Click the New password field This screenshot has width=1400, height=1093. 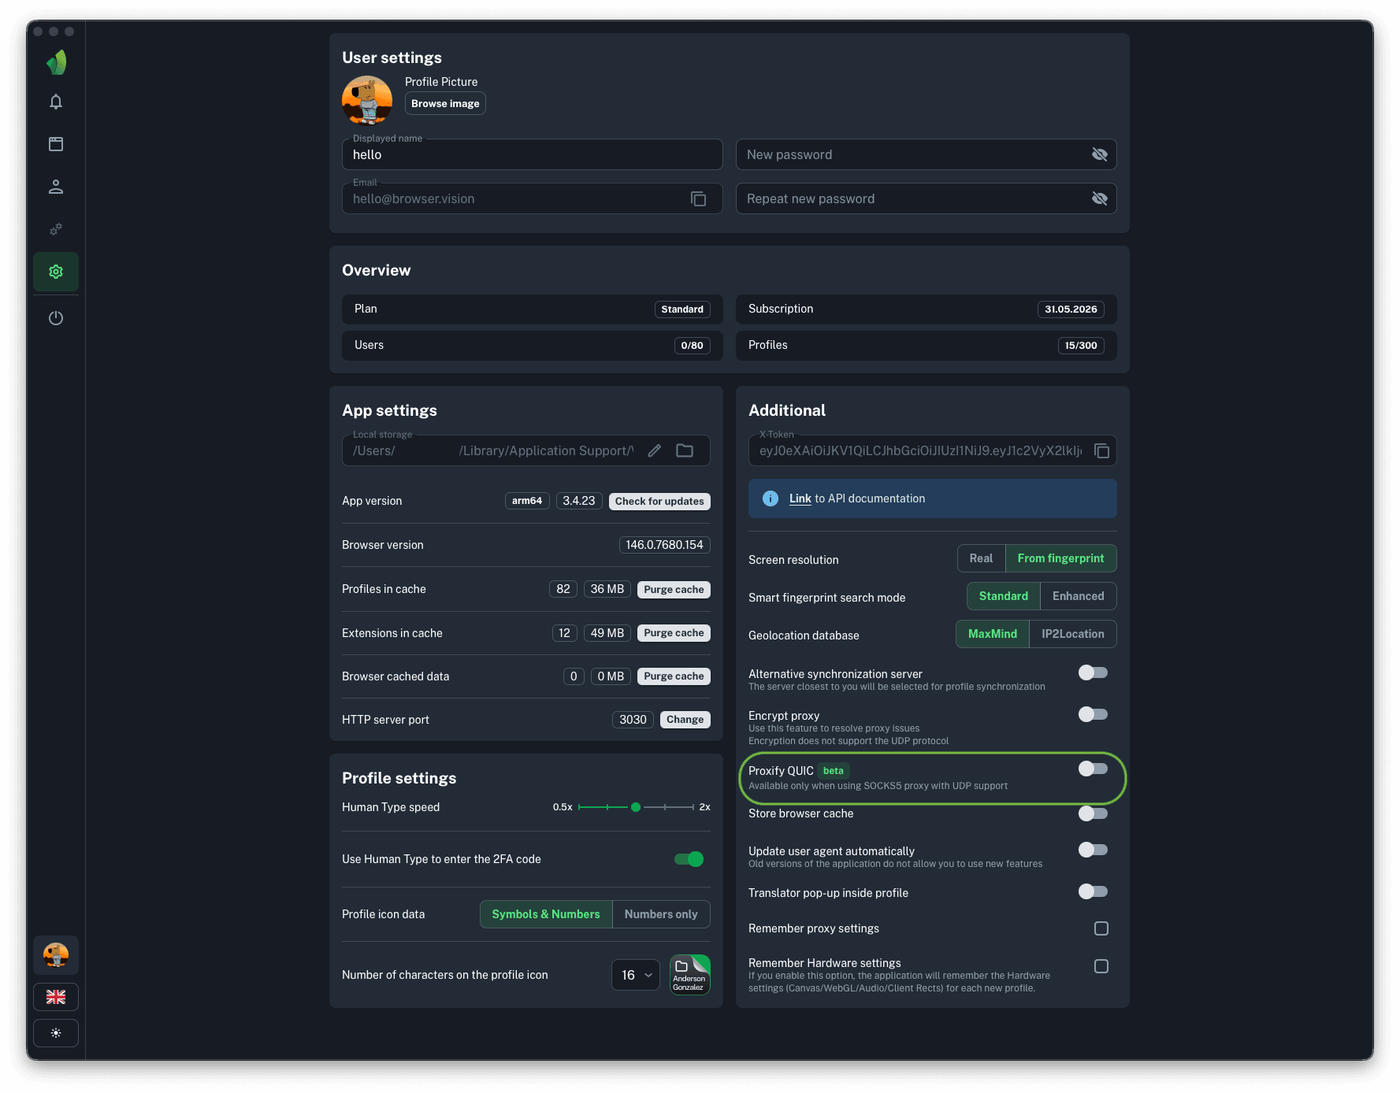coord(926,155)
